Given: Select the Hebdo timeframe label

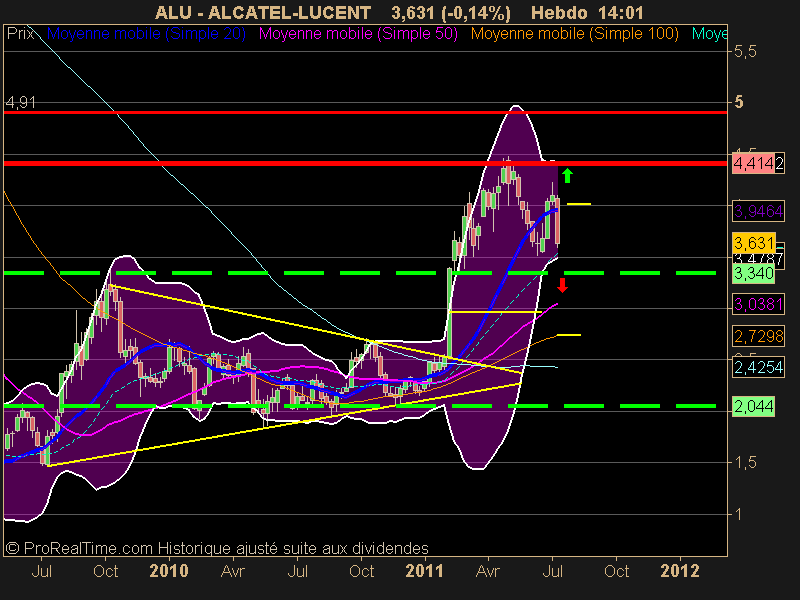Looking at the screenshot, I should (x=560, y=12).
